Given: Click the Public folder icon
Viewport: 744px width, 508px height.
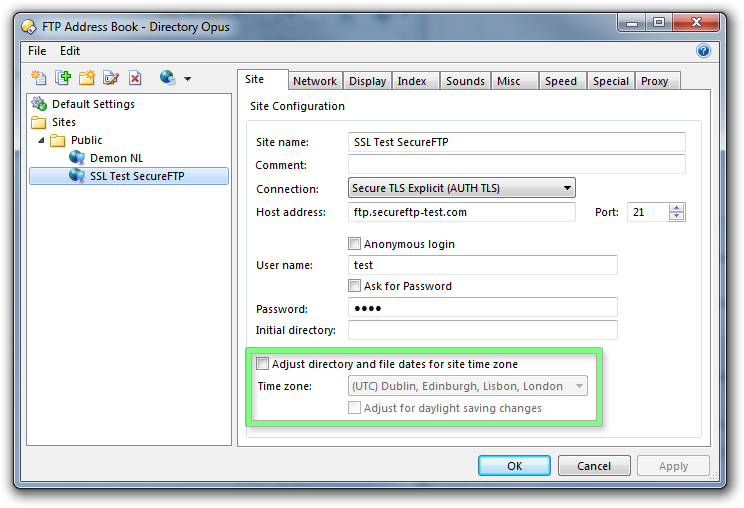Looking at the screenshot, I should 57,140.
